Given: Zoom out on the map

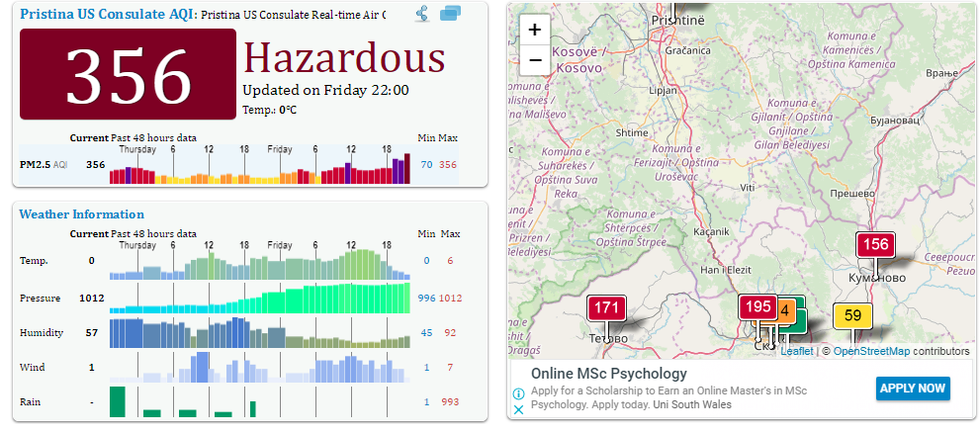Looking at the screenshot, I should 535,60.
